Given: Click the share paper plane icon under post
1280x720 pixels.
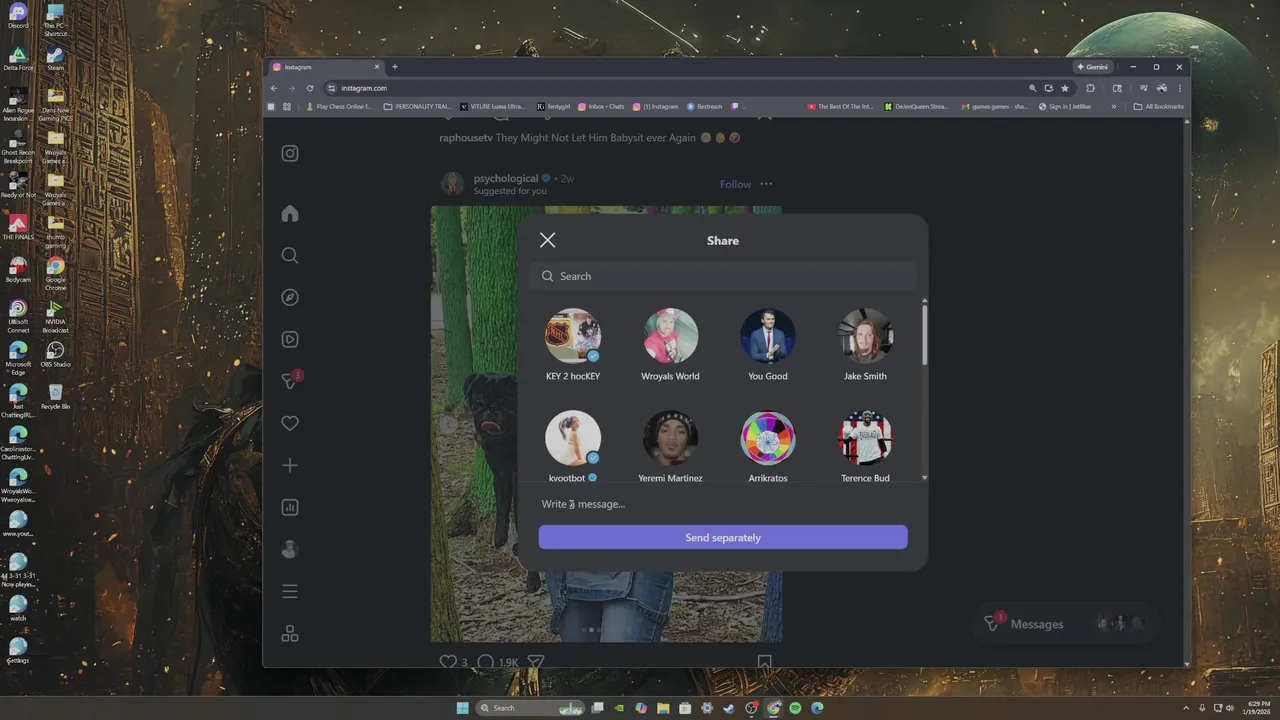Looking at the screenshot, I should tap(536, 661).
